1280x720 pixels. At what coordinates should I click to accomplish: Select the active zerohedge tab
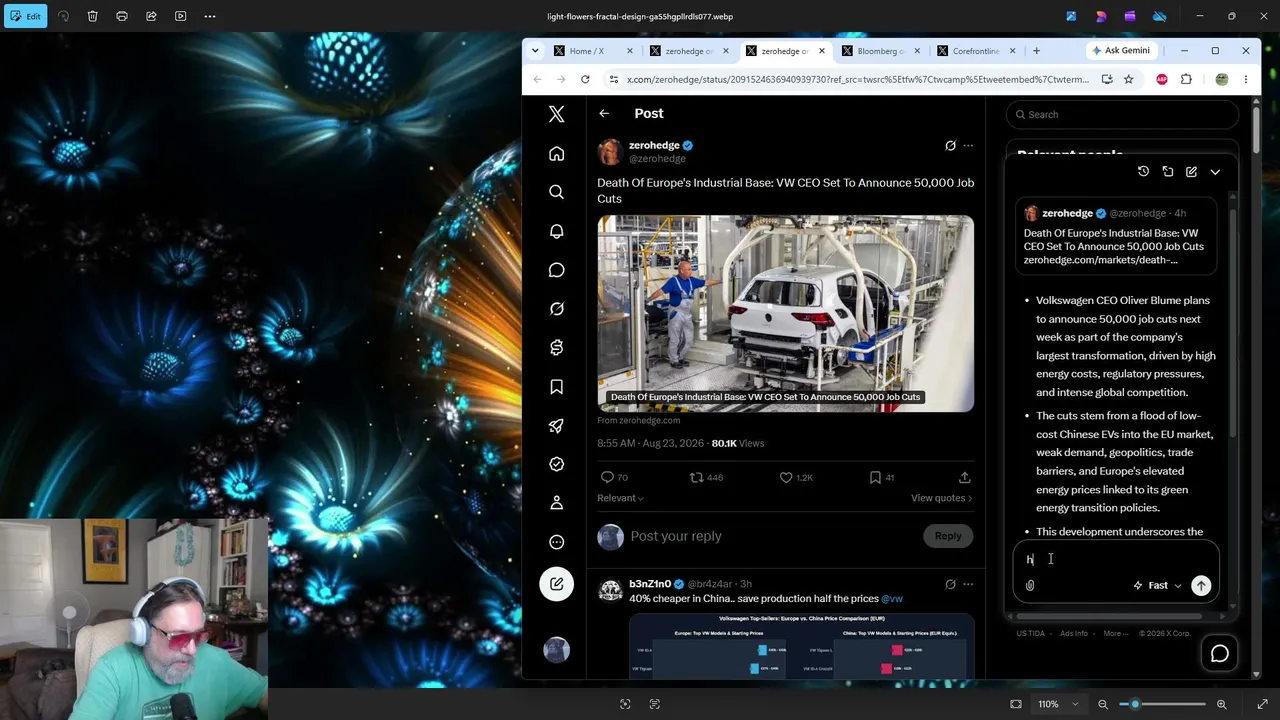pos(785,51)
